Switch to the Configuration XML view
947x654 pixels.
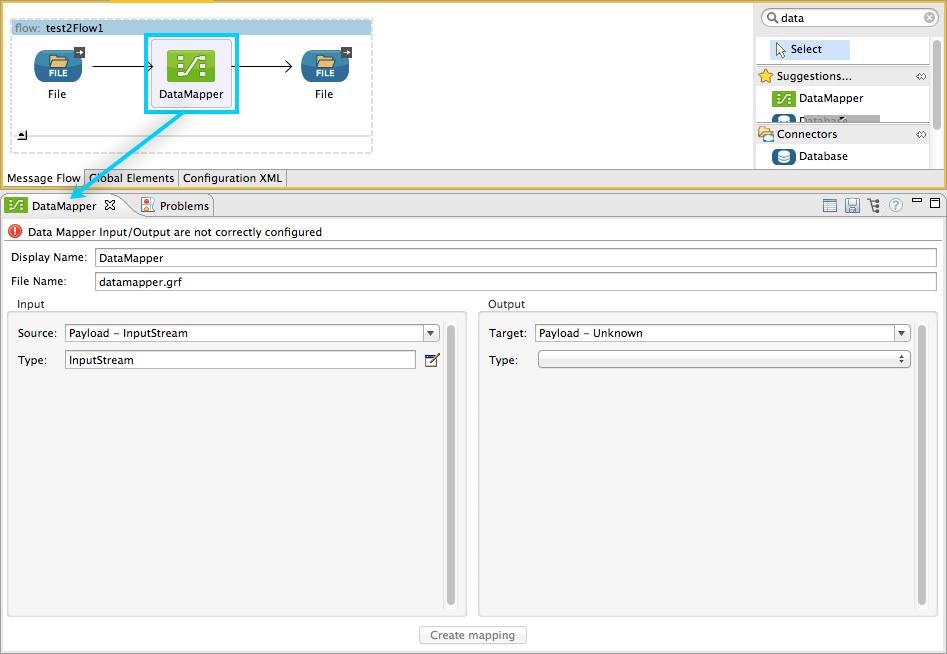(231, 178)
